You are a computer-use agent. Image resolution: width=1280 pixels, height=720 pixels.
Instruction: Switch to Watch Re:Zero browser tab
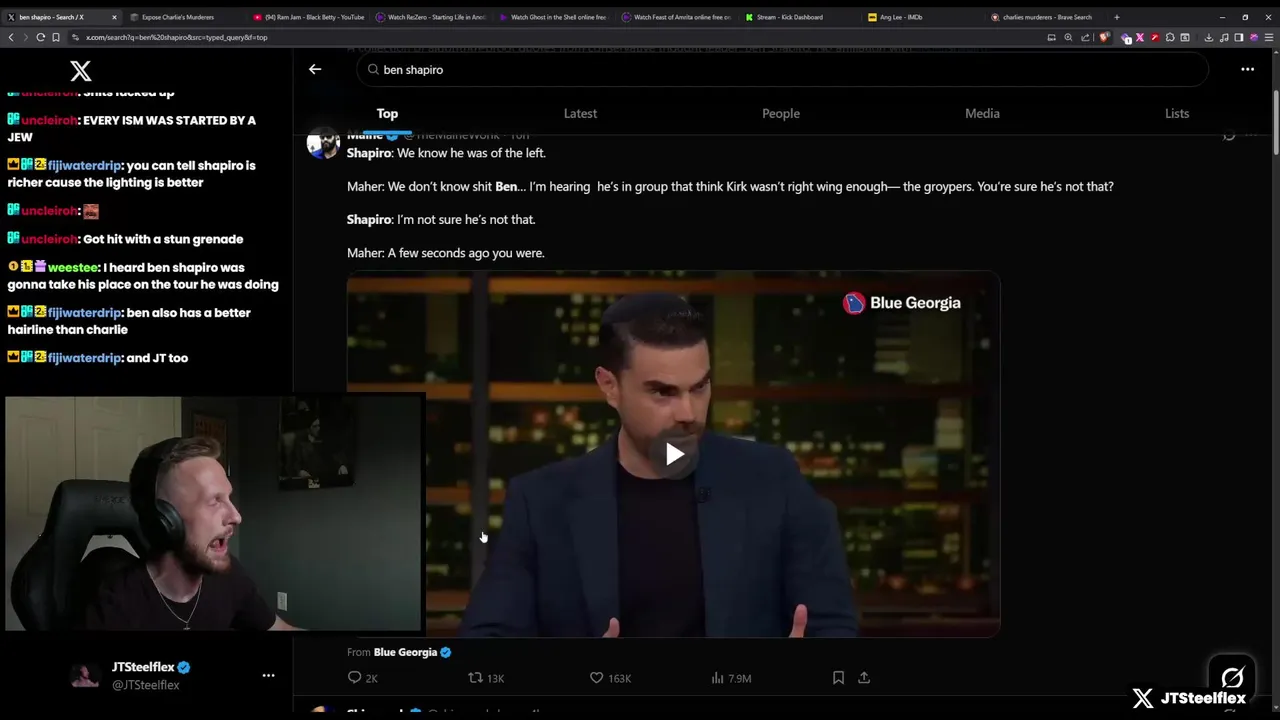(x=430, y=17)
